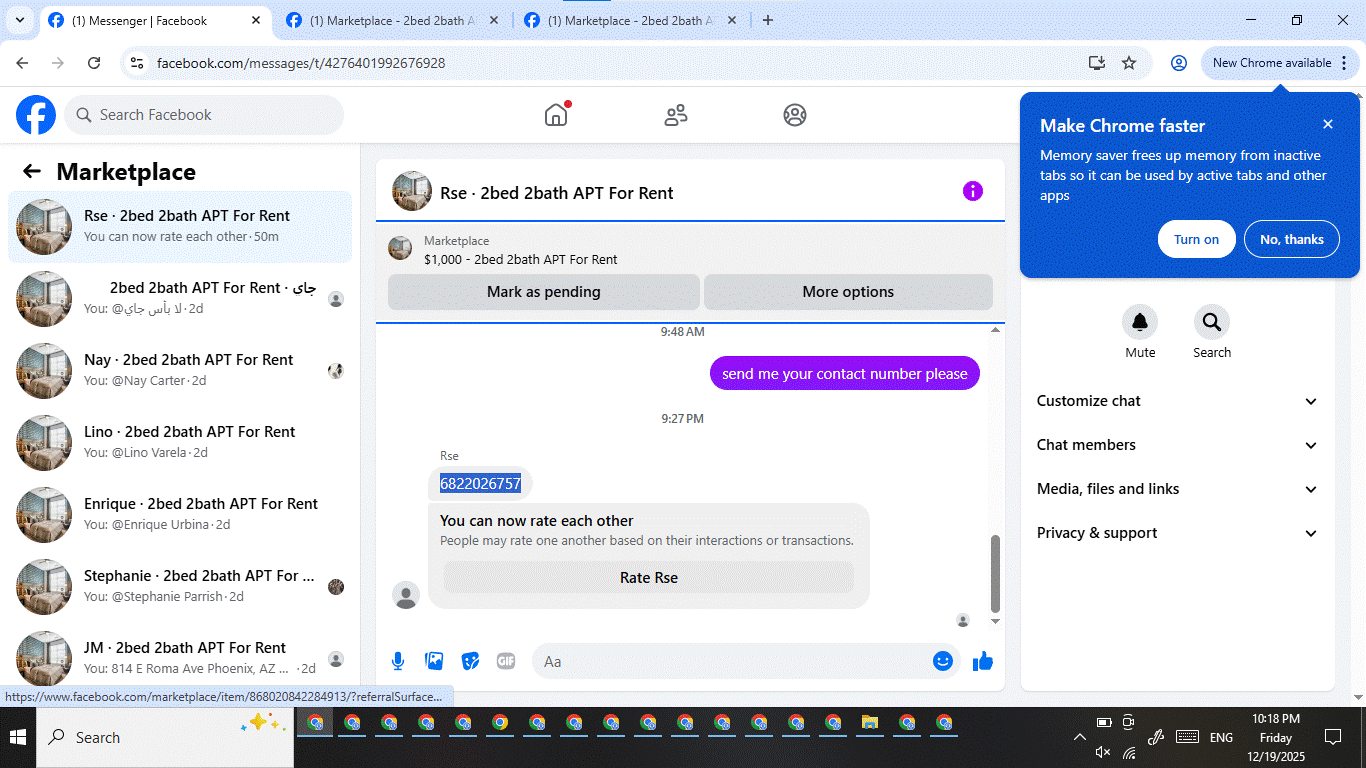The width and height of the screenshot is (1366, 768).
Task: Expand Privacy & support section
Action: pos(1177,533)
